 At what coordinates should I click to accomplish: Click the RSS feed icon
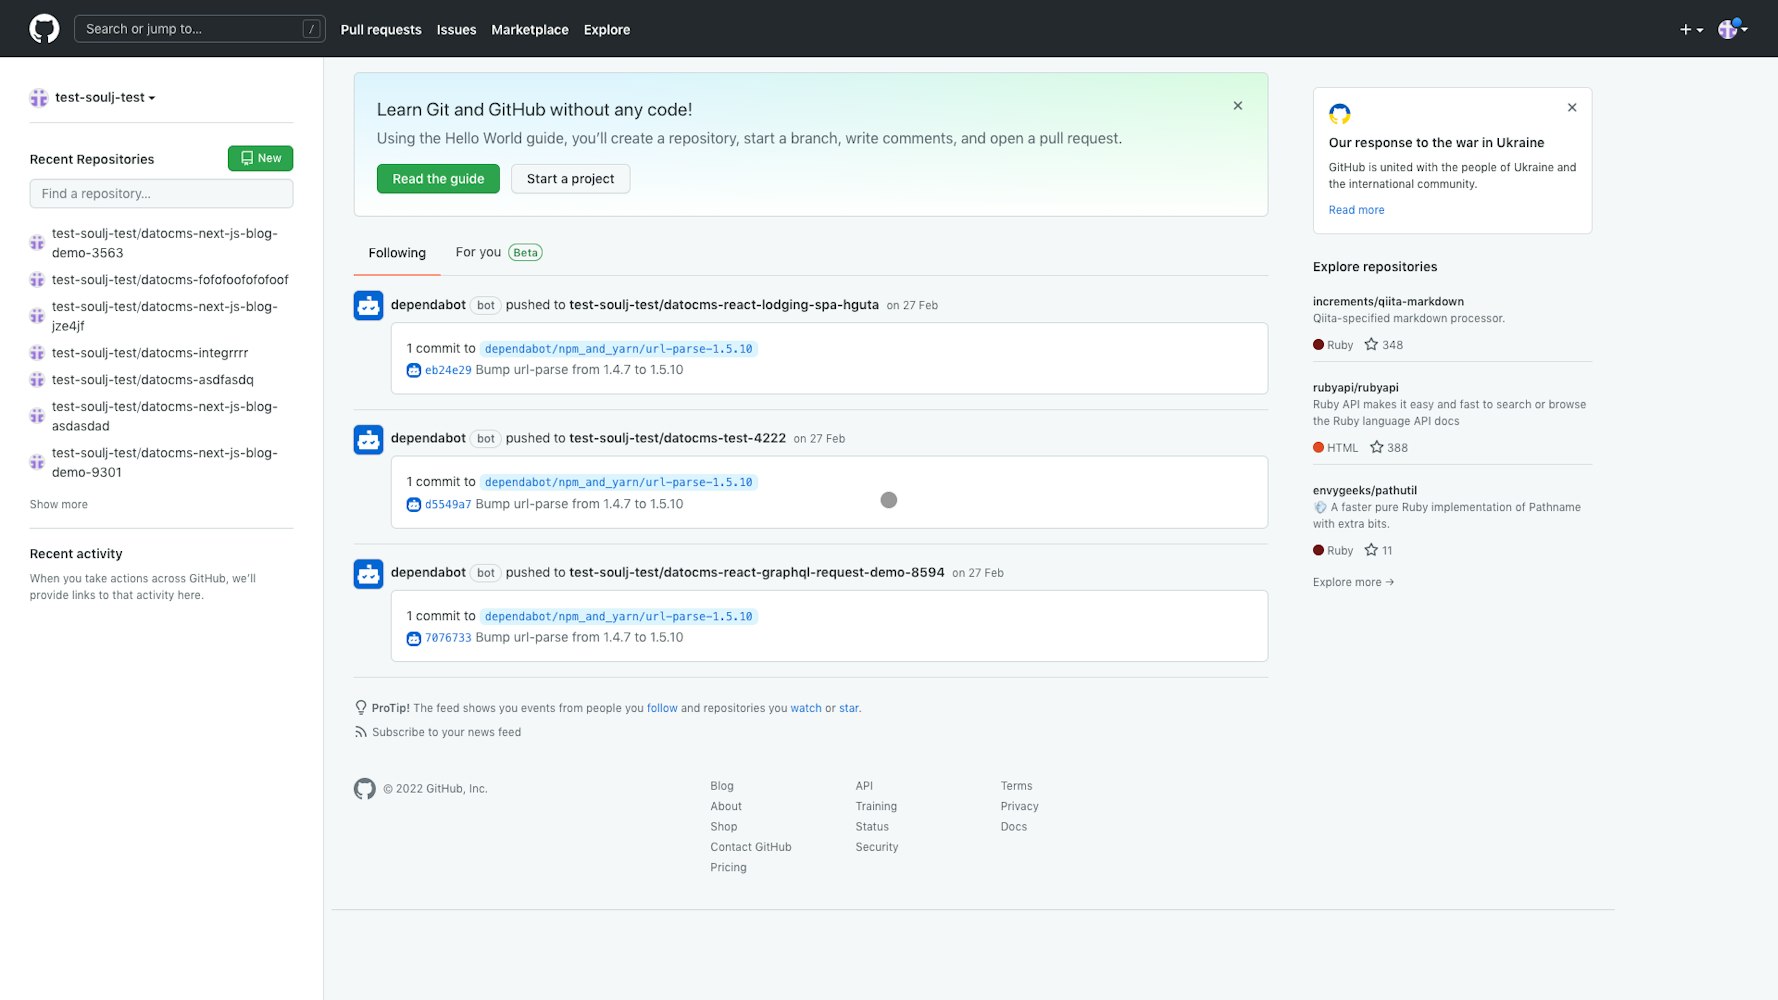[361, 732]
